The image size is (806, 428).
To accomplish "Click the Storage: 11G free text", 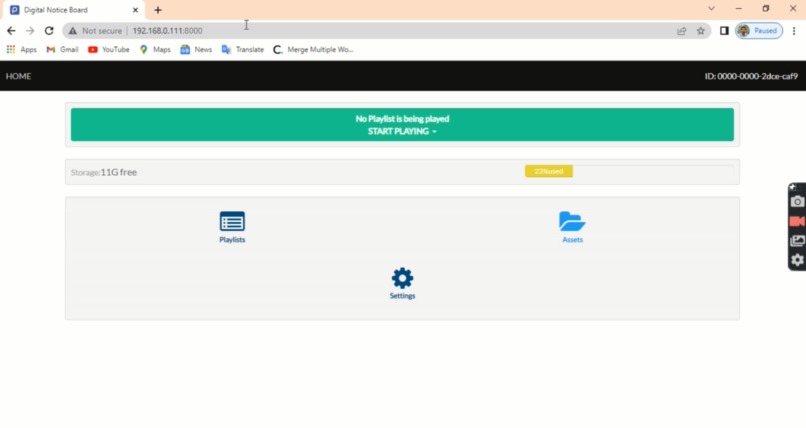I will pos(104,172).
